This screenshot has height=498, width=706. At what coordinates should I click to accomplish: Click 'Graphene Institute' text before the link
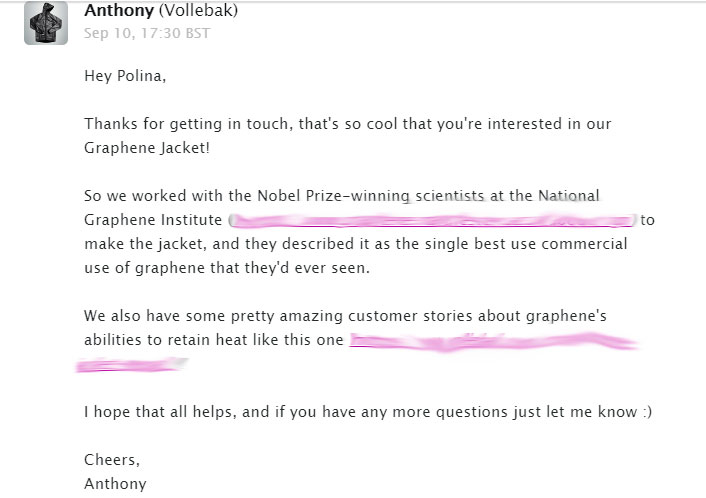[x=153, y=220]
